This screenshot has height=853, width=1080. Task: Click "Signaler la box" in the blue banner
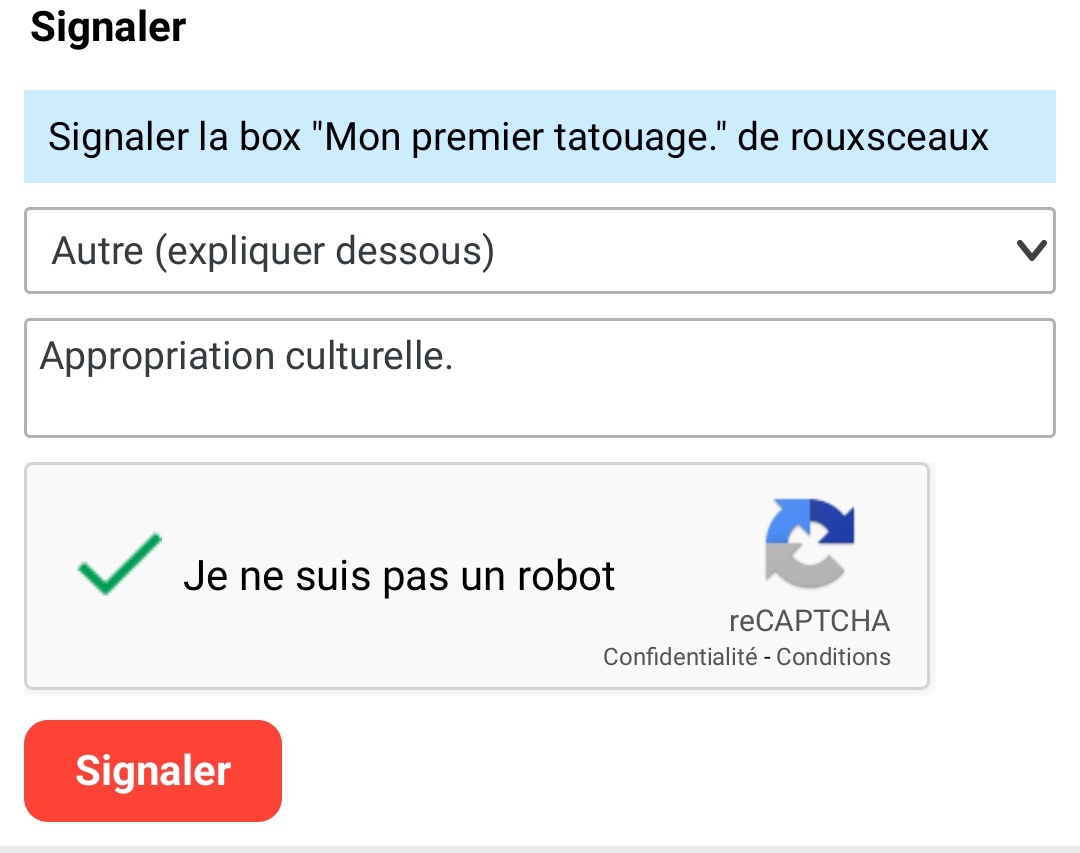[x=174, y=137]
